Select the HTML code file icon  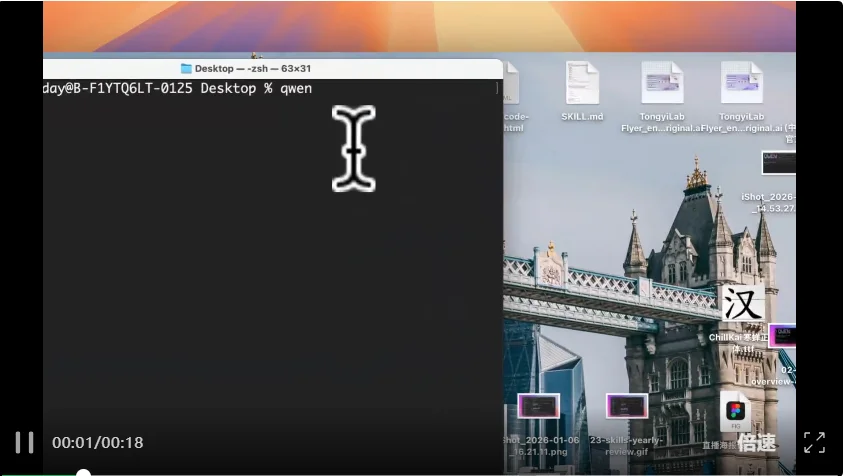pyautogui.click(x=512, y=84)
